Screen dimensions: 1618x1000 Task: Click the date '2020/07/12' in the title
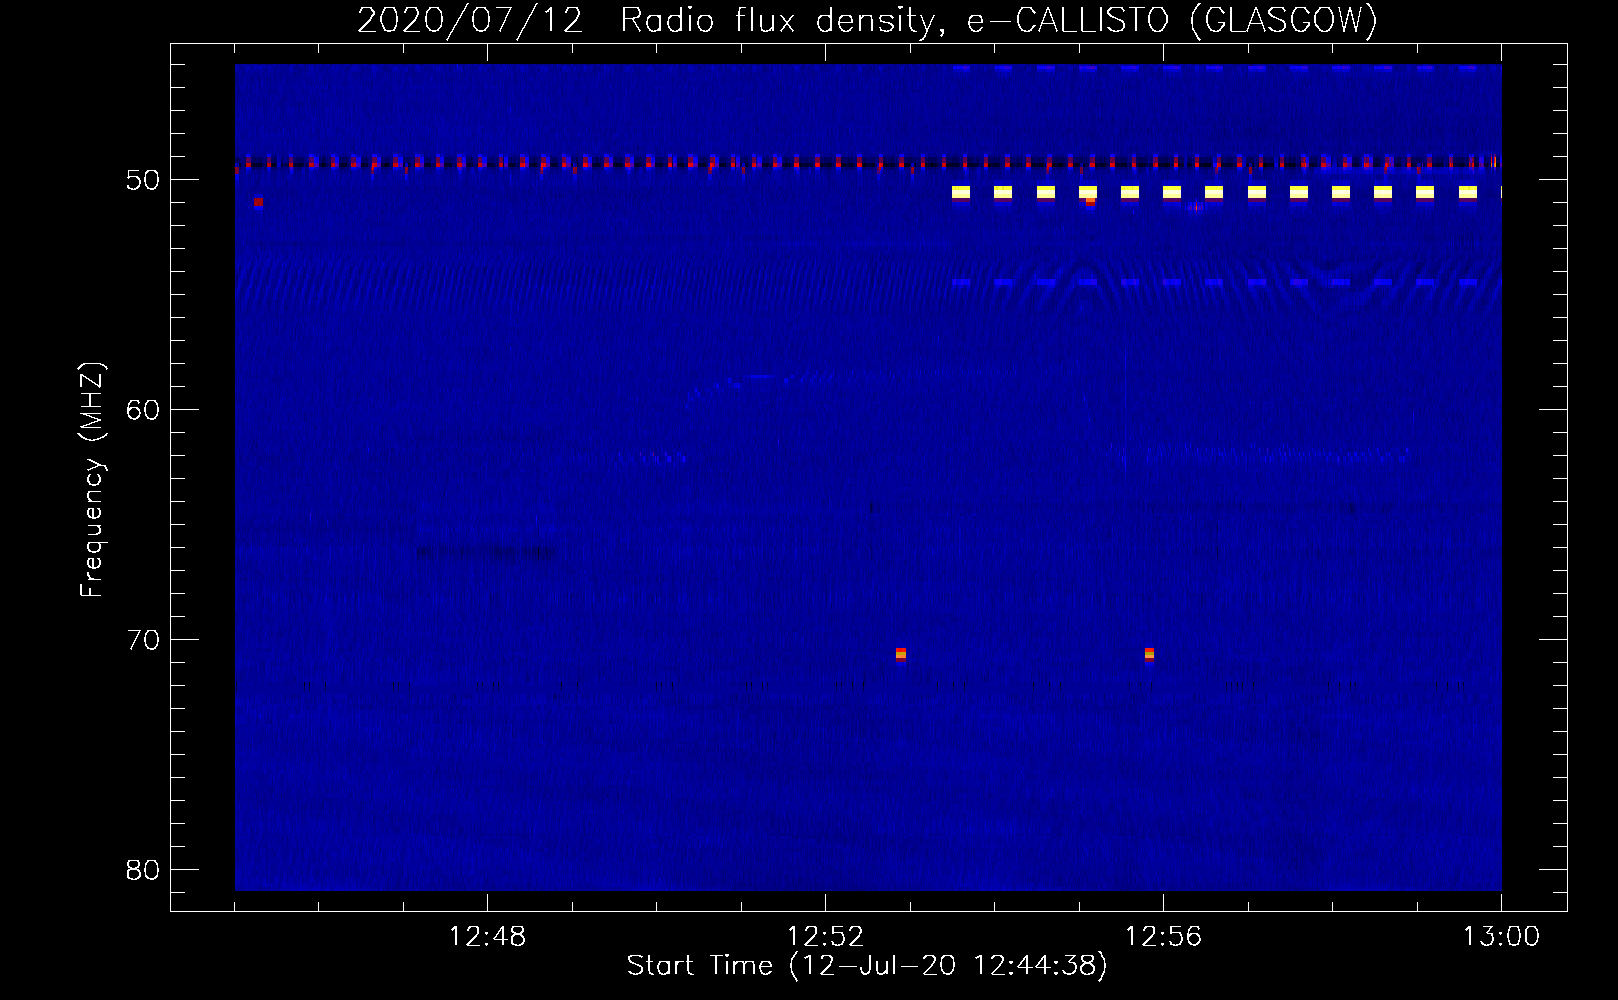[470, 21]
